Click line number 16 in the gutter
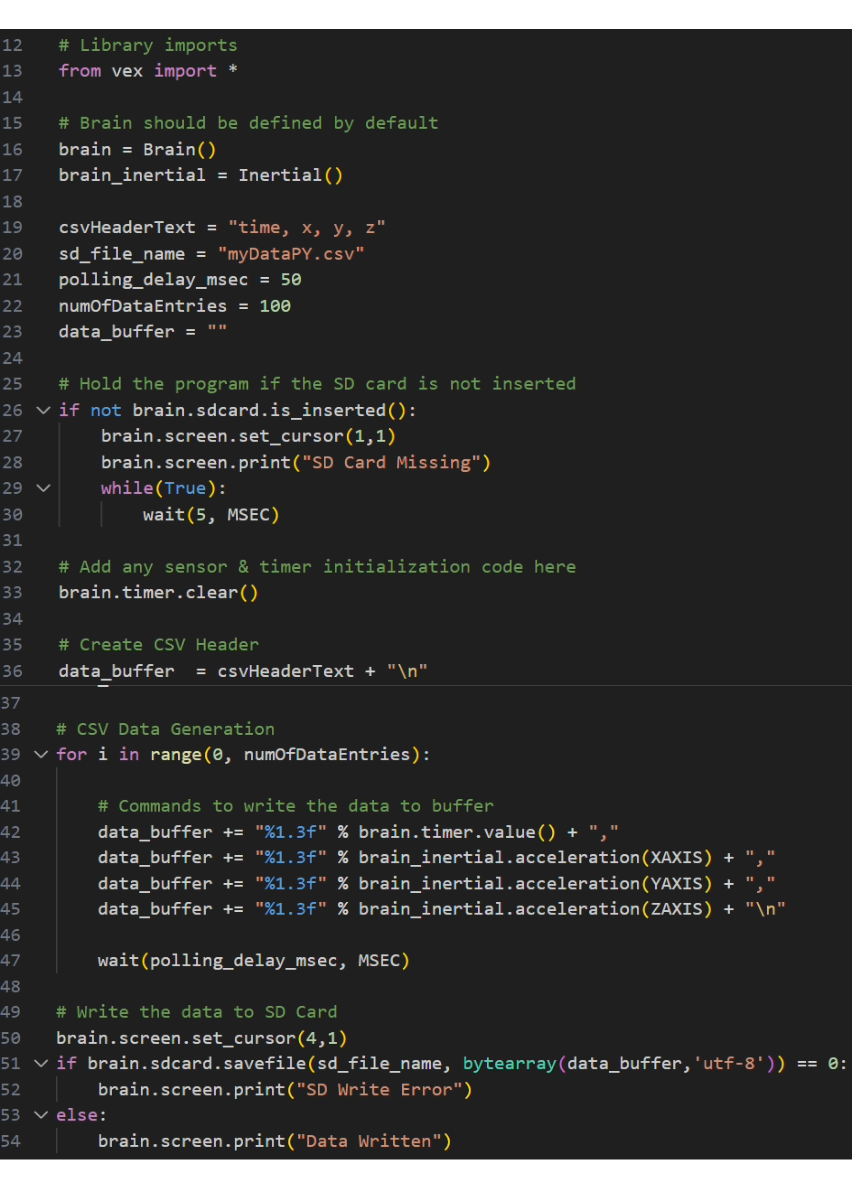The height and width of the screenshot is (1200, 852). coord(12,148)
